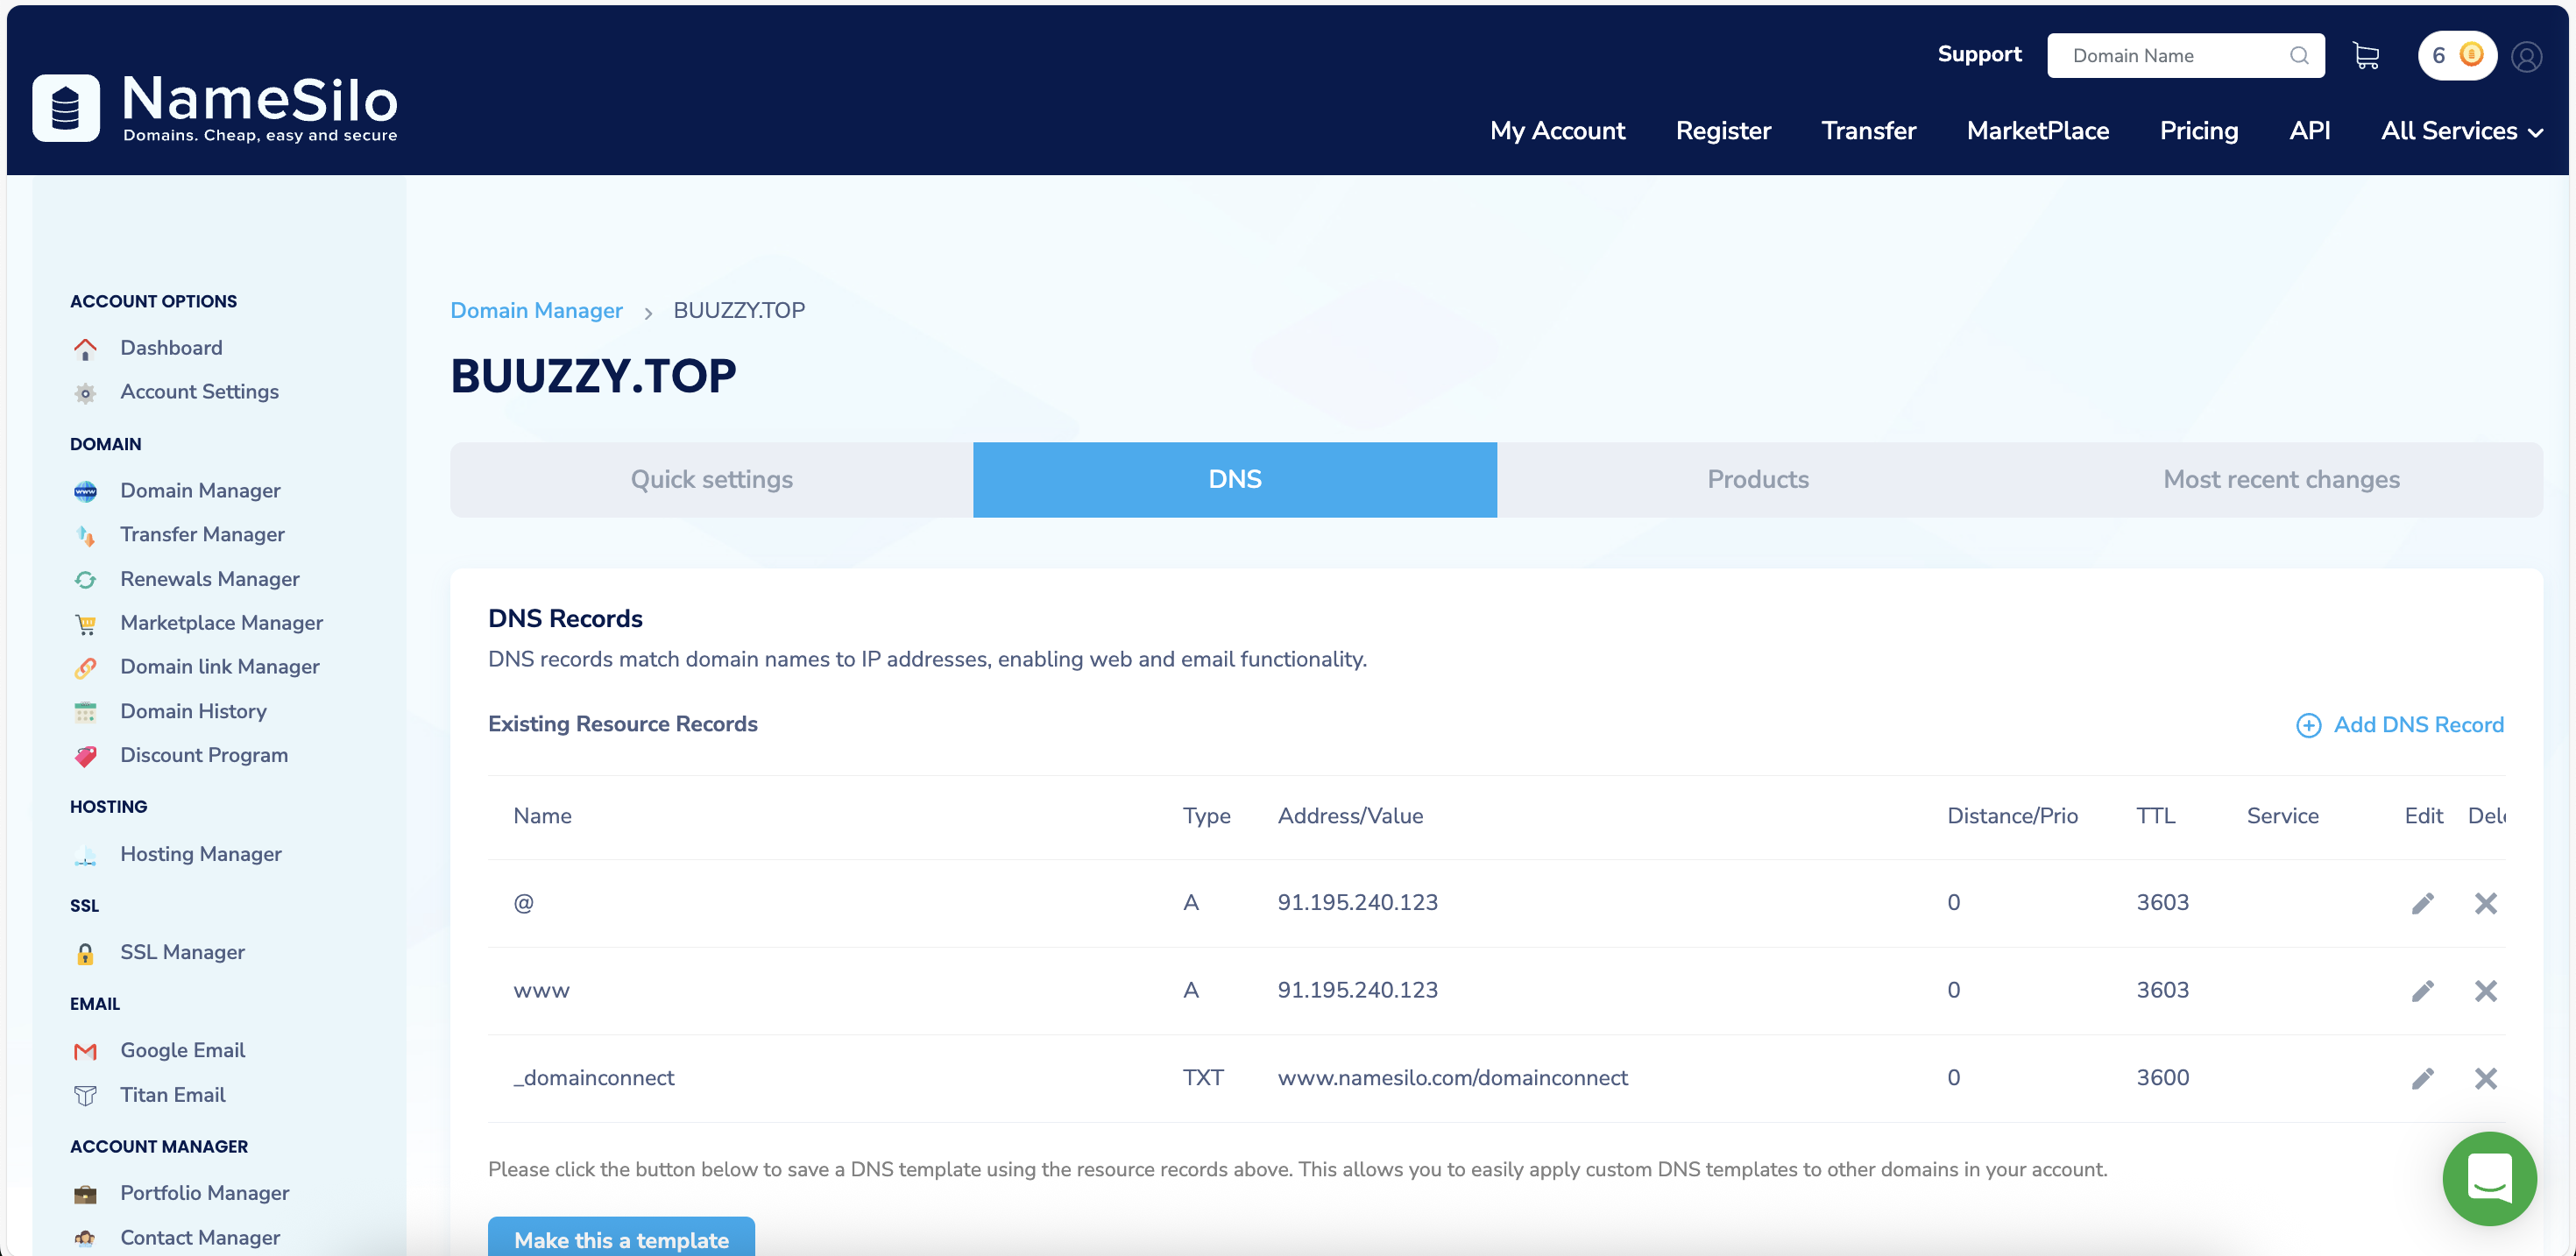Click the Account Settings gear icon
This screenshot has width=2576, height=1256.
85,393
